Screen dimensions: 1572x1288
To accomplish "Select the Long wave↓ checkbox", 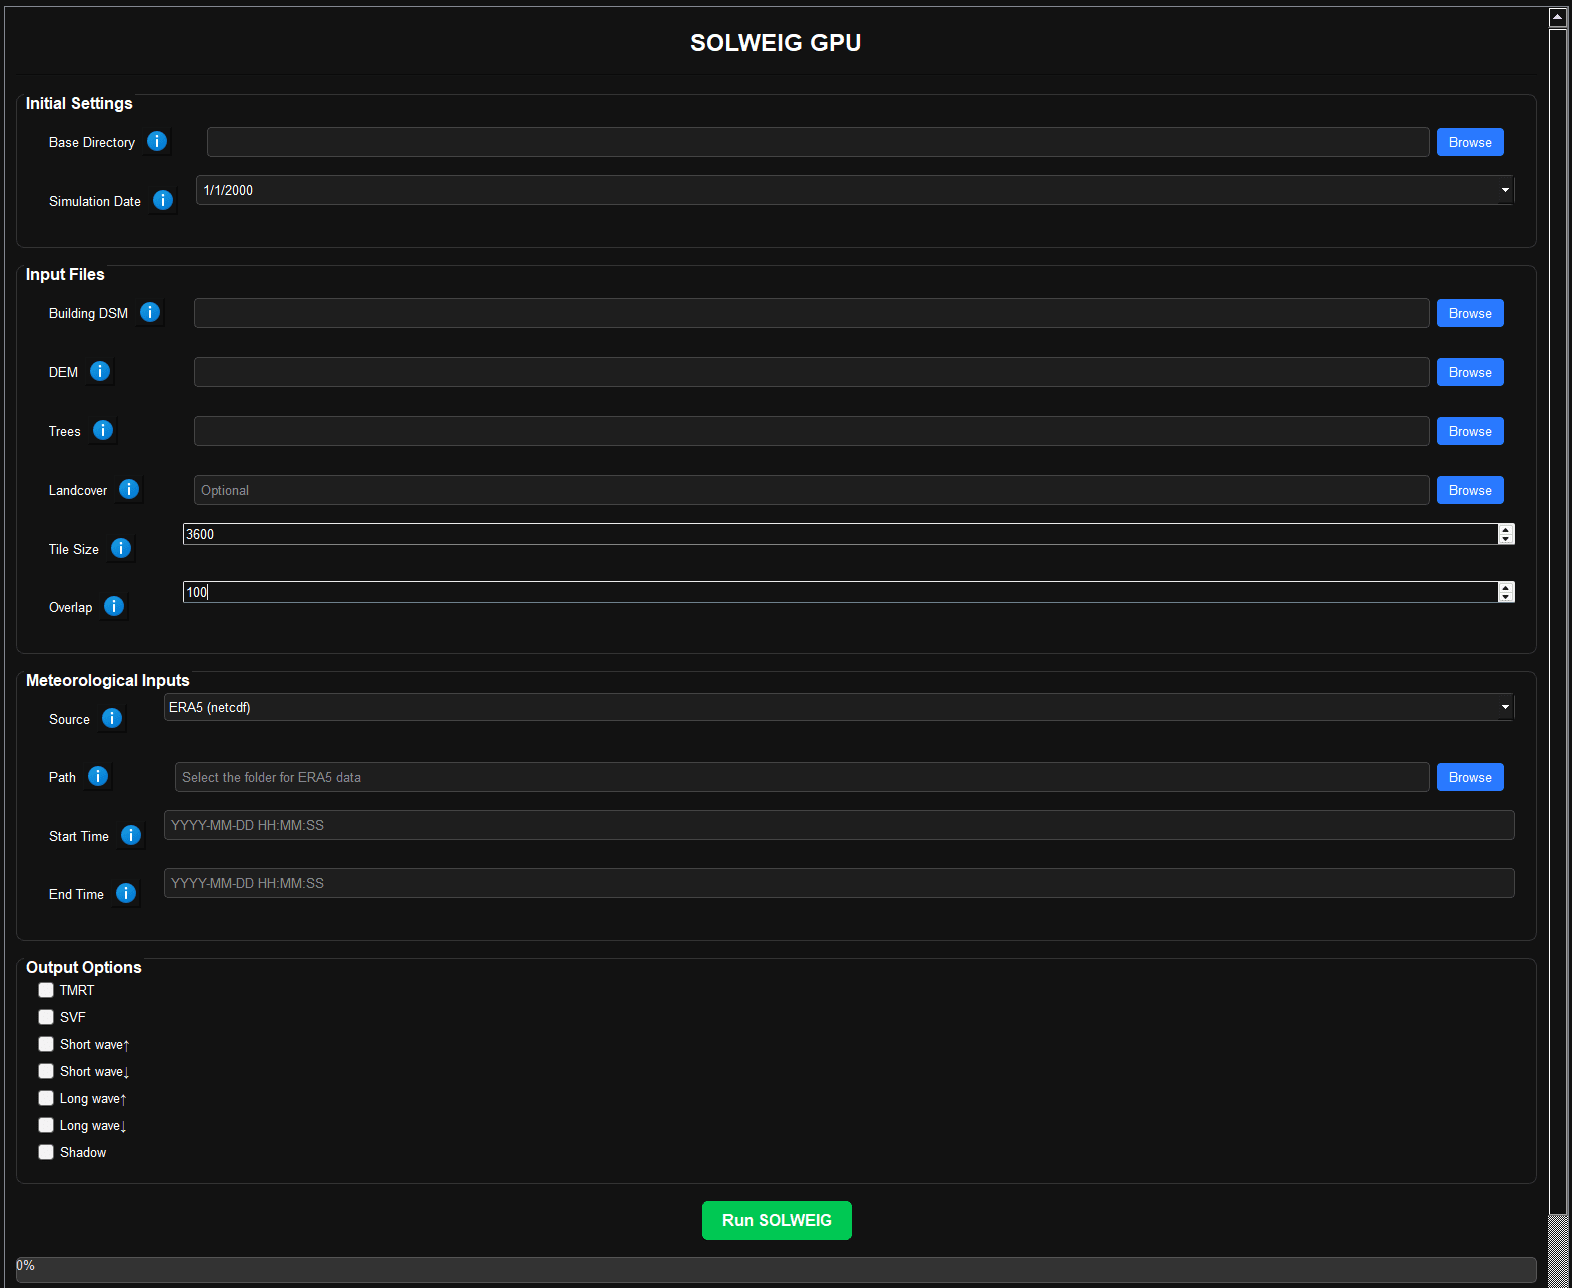I will pos(46,1125).
